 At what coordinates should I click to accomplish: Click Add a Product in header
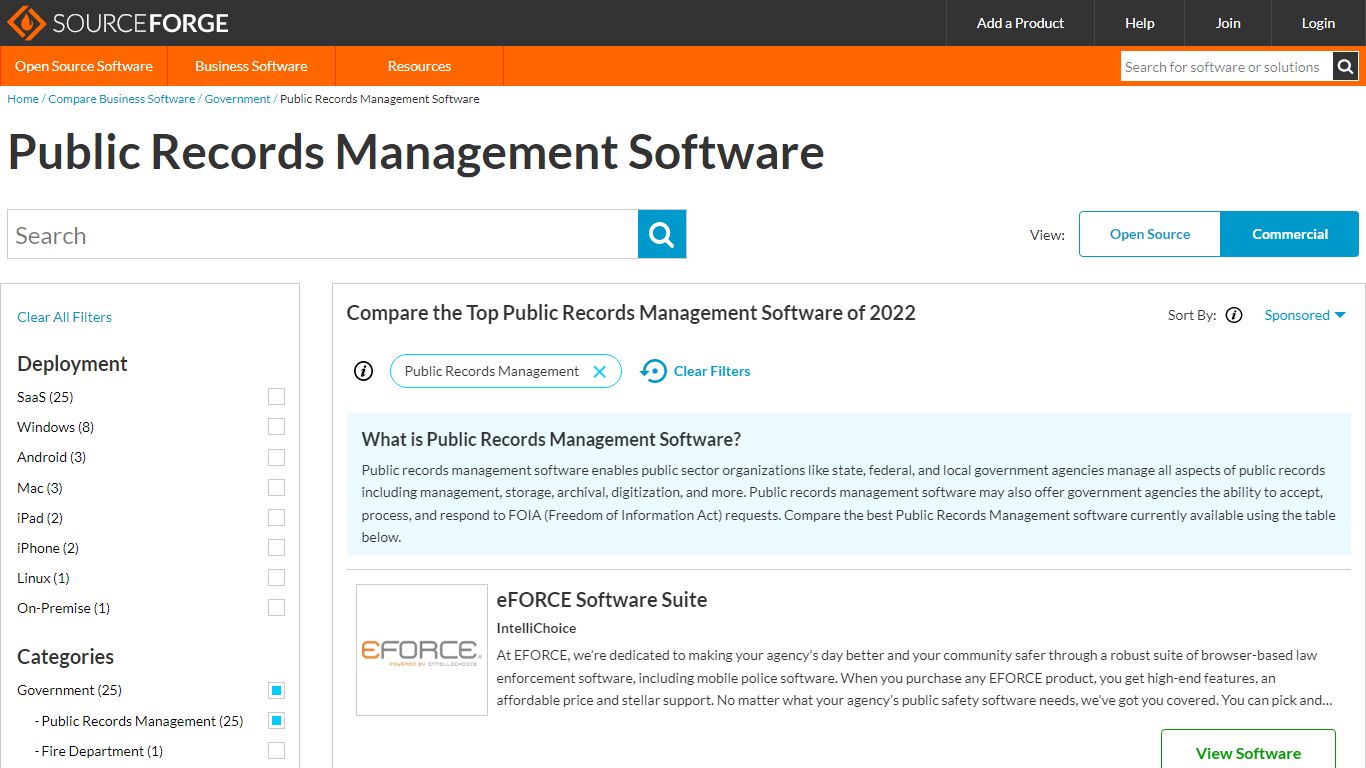coord(1020,23)
